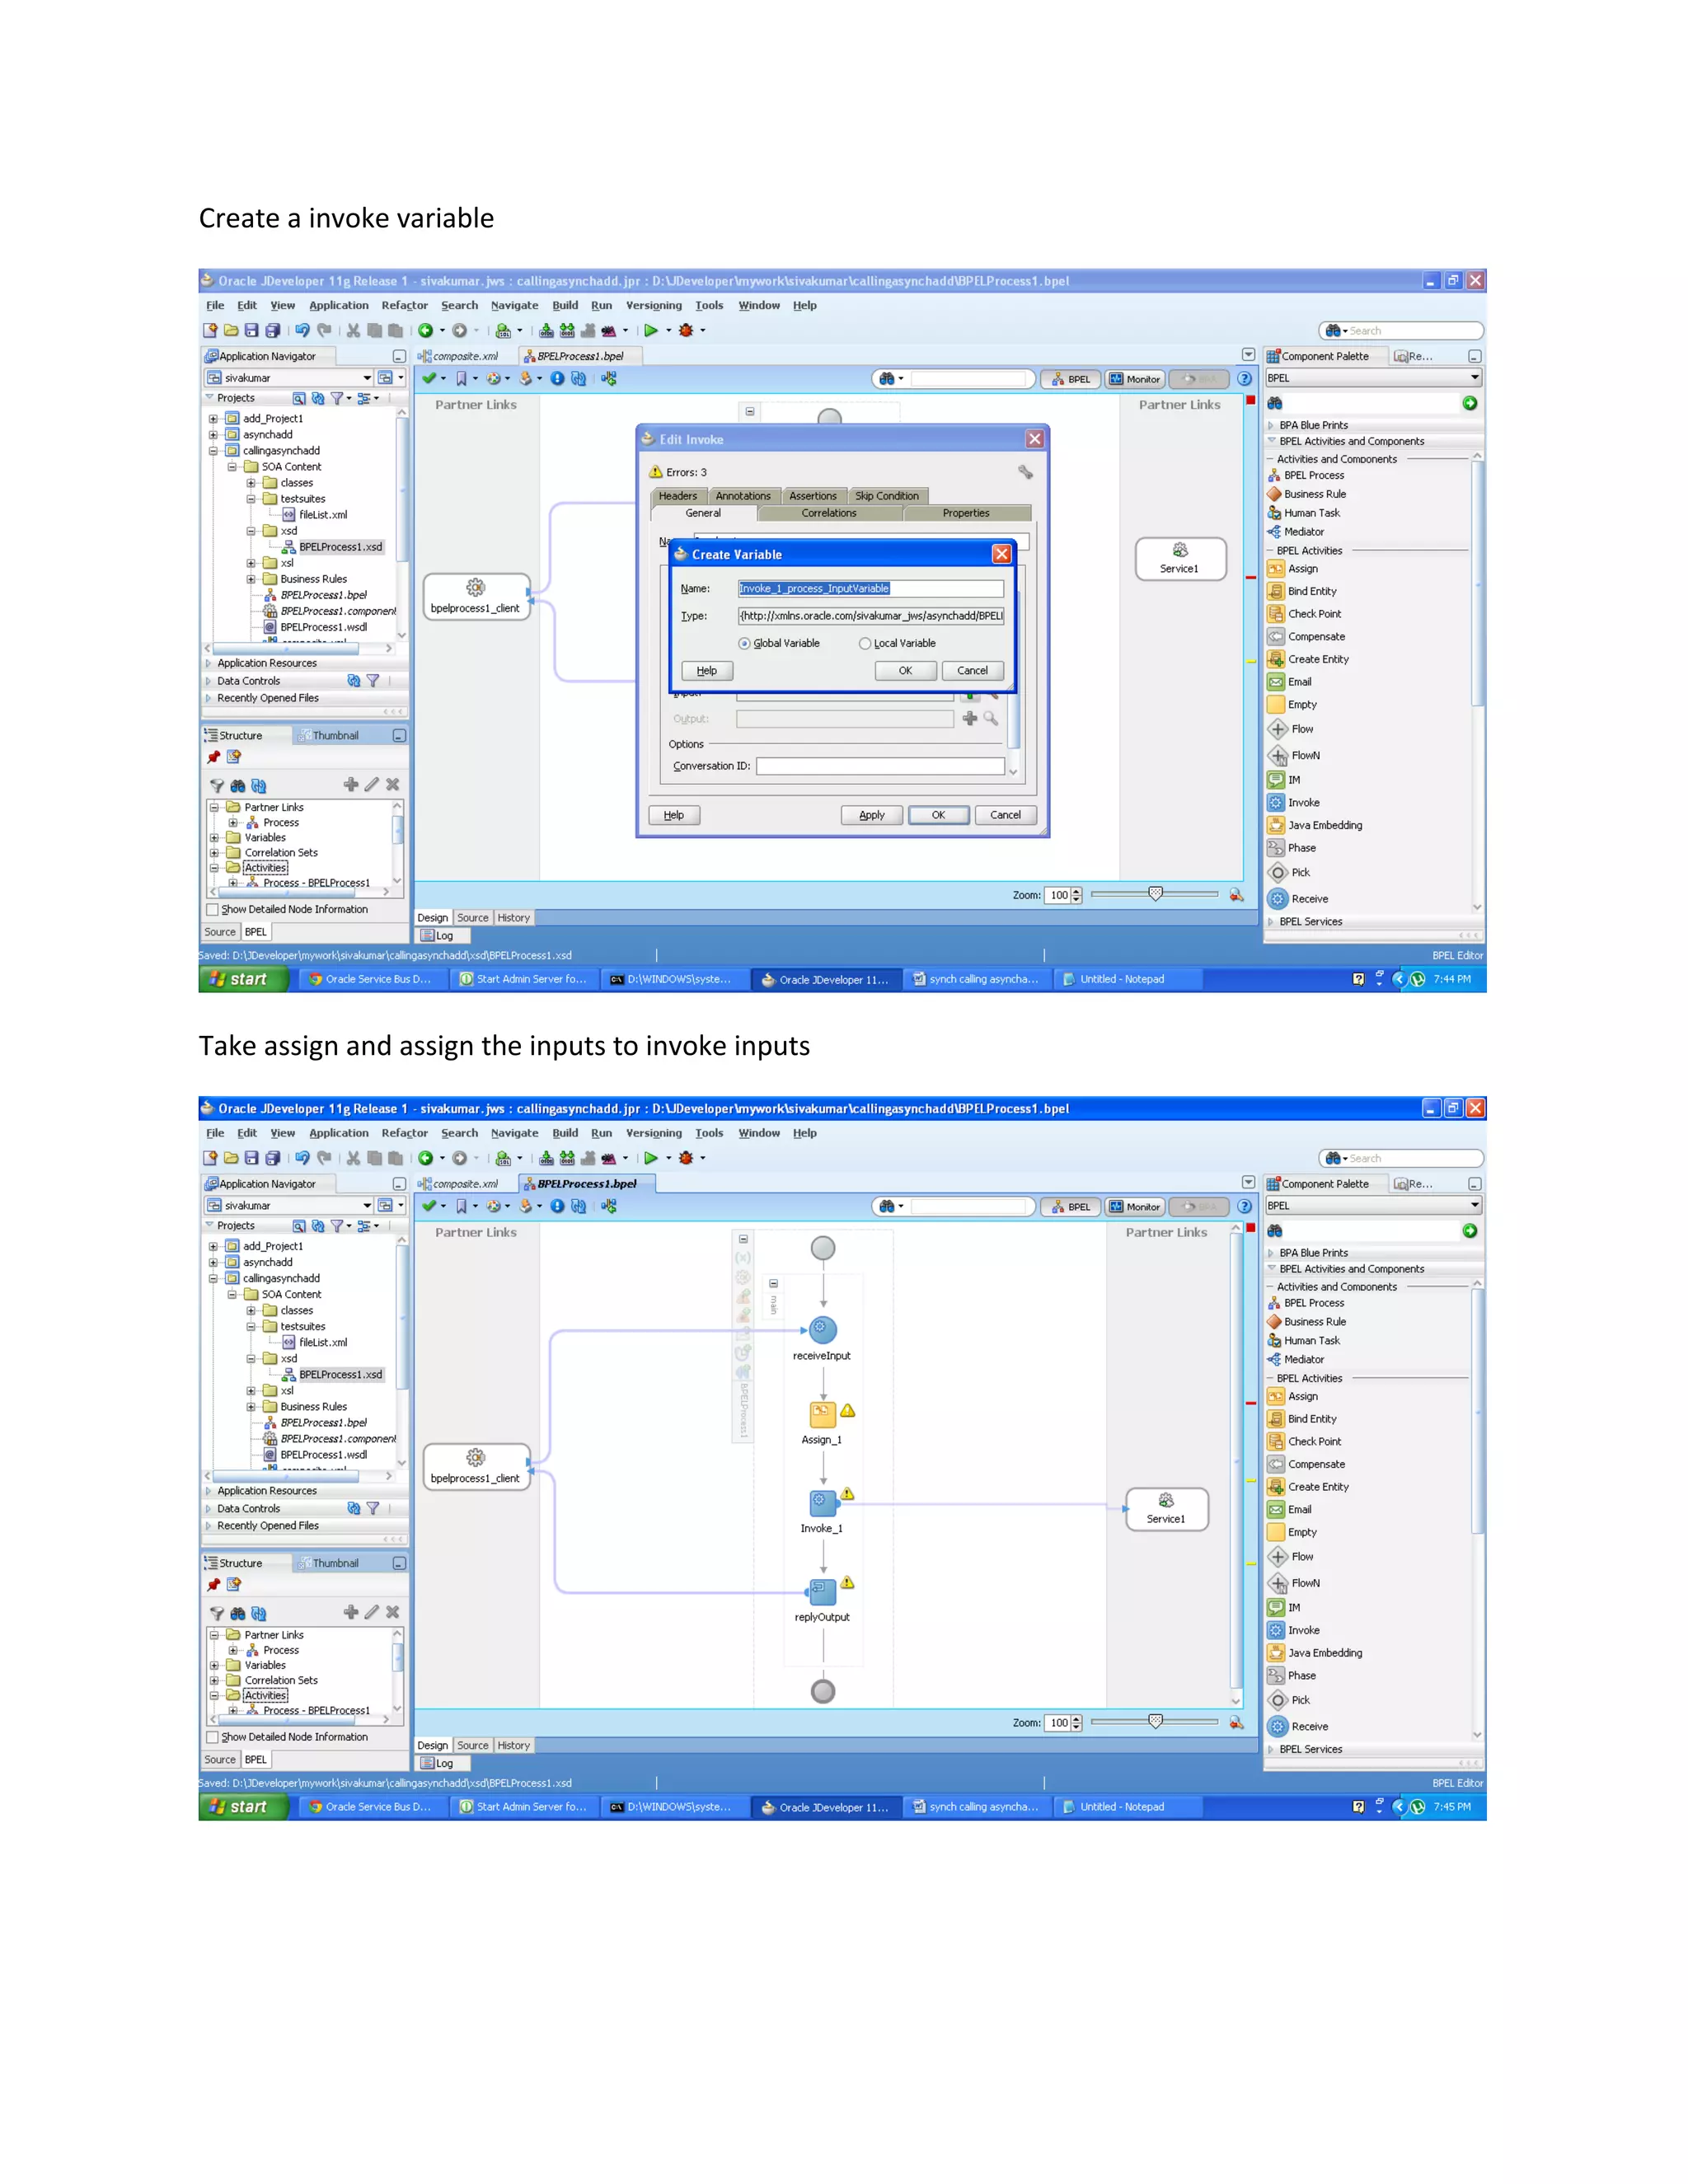This screenshot has width=1688, height=2184.
Task: Collapse callingasynchadd node in upper Projects tree
Action: pos(213,451)
